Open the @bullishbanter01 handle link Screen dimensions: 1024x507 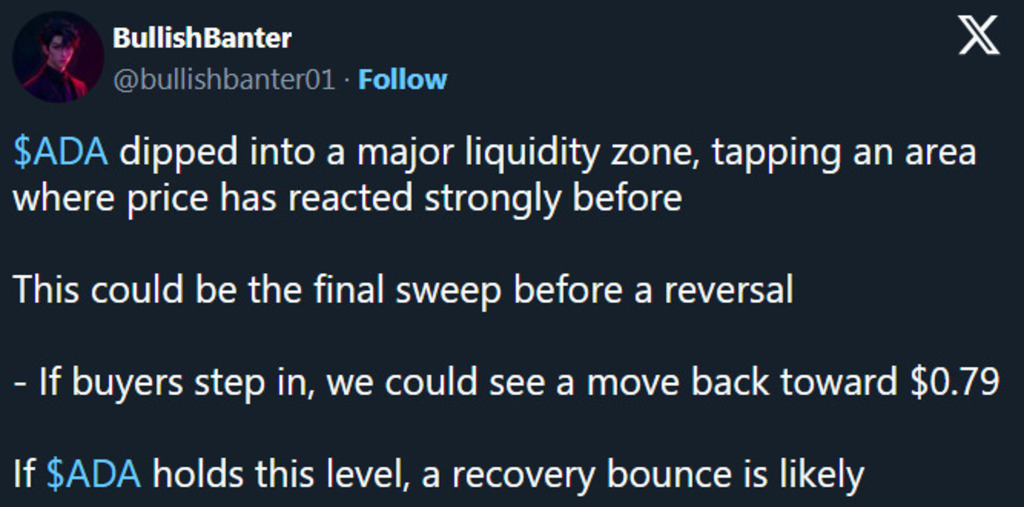tap(224, 79)
